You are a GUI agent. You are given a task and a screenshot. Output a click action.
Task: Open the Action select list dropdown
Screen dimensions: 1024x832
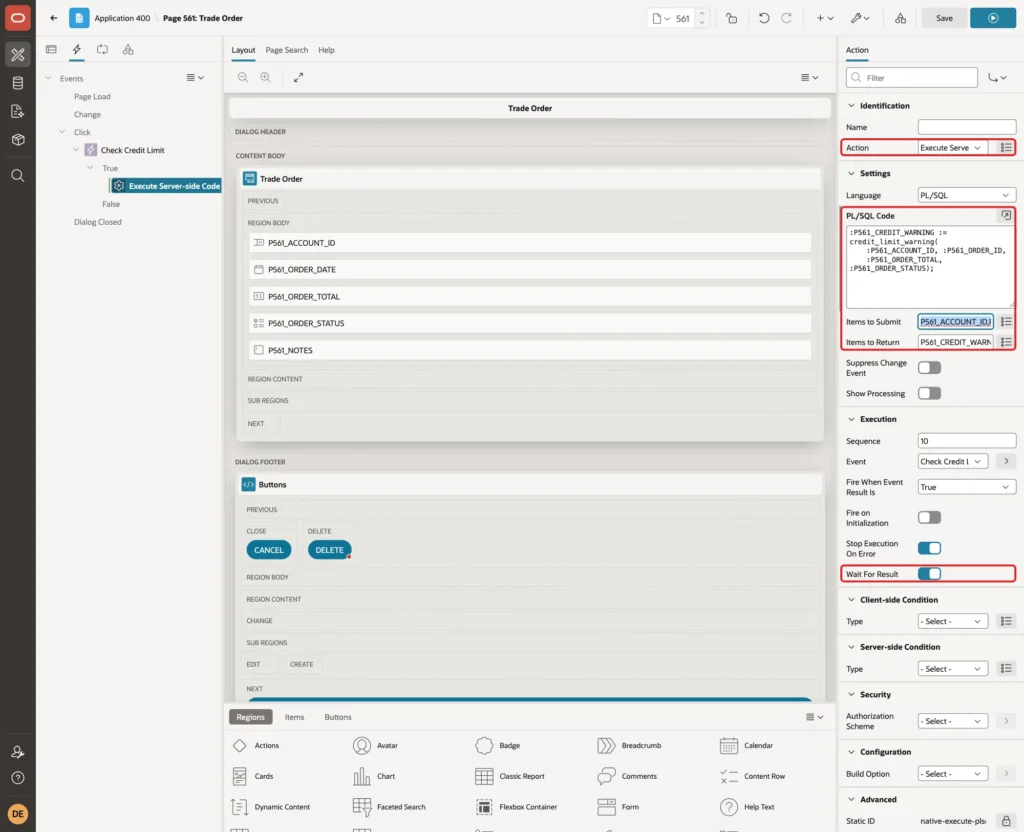[x=952, y=148]
